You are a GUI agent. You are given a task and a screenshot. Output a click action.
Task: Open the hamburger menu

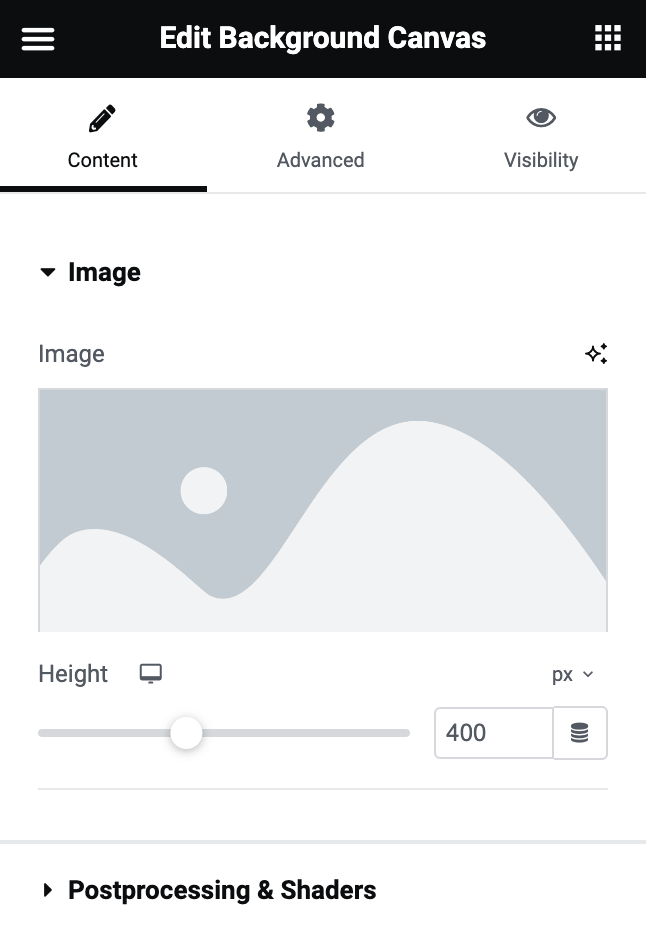[x=38, y=39]
